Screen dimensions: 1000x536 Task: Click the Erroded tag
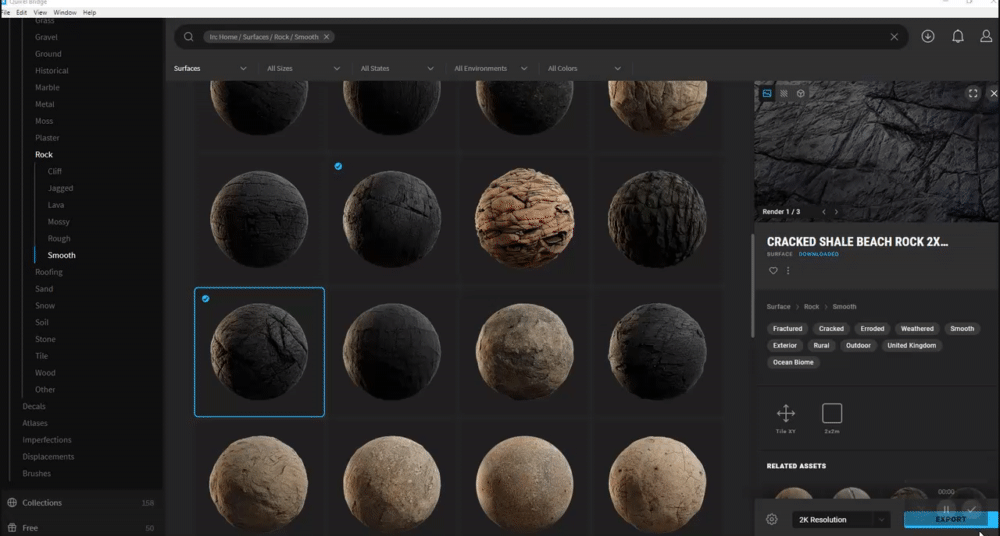click(x=872, y=329)
